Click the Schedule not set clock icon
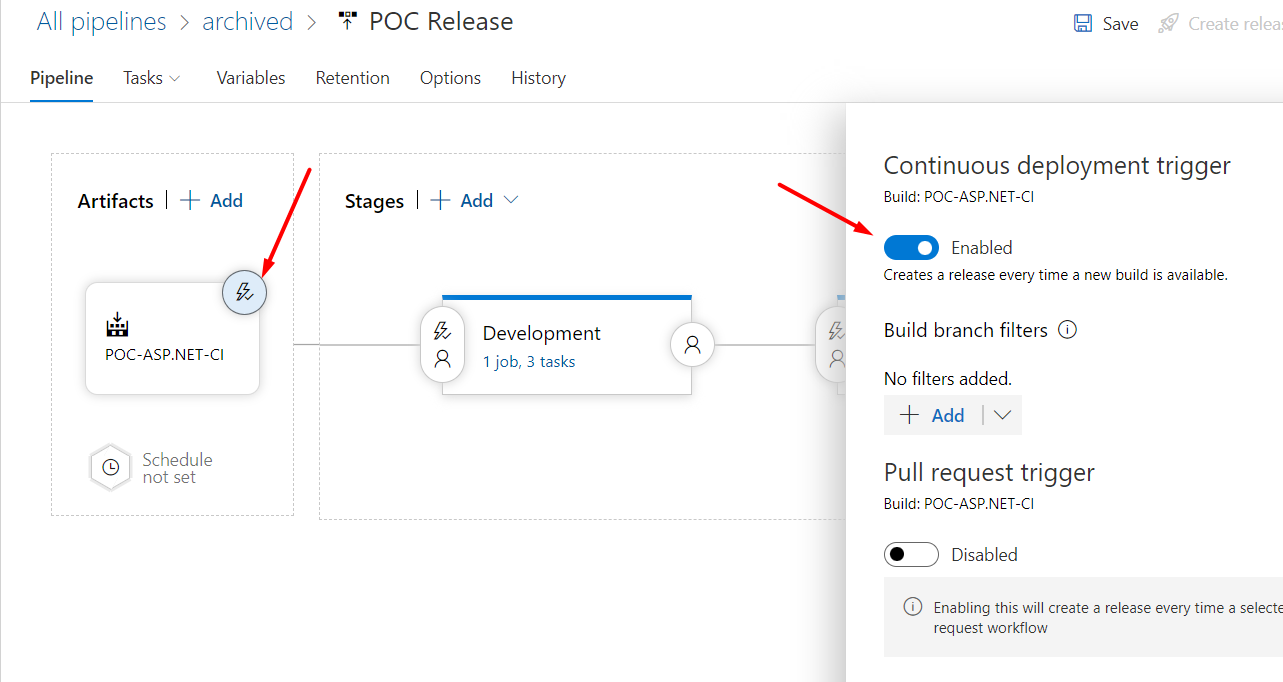Image resolution: width=1283 pixels, height=682 pixels. [x=110, y=467]
